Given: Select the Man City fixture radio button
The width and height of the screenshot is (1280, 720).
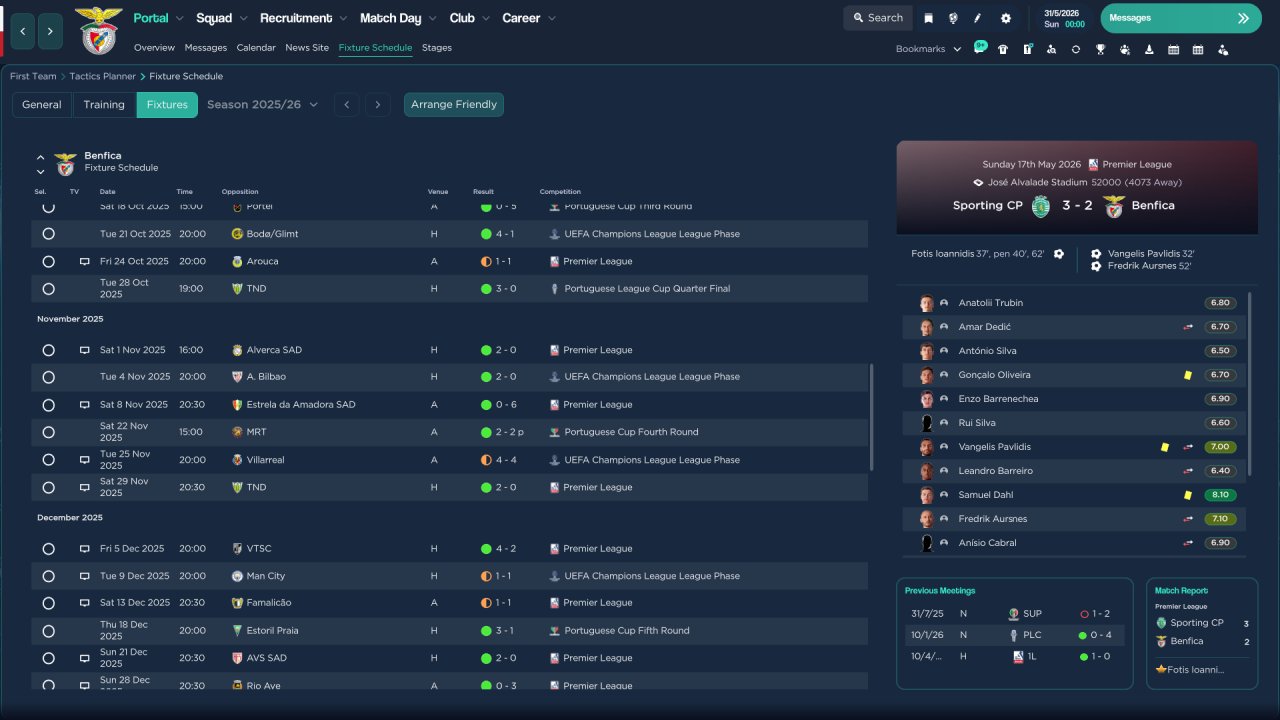Looking at the screenshot, I should (x=48, y=576).
